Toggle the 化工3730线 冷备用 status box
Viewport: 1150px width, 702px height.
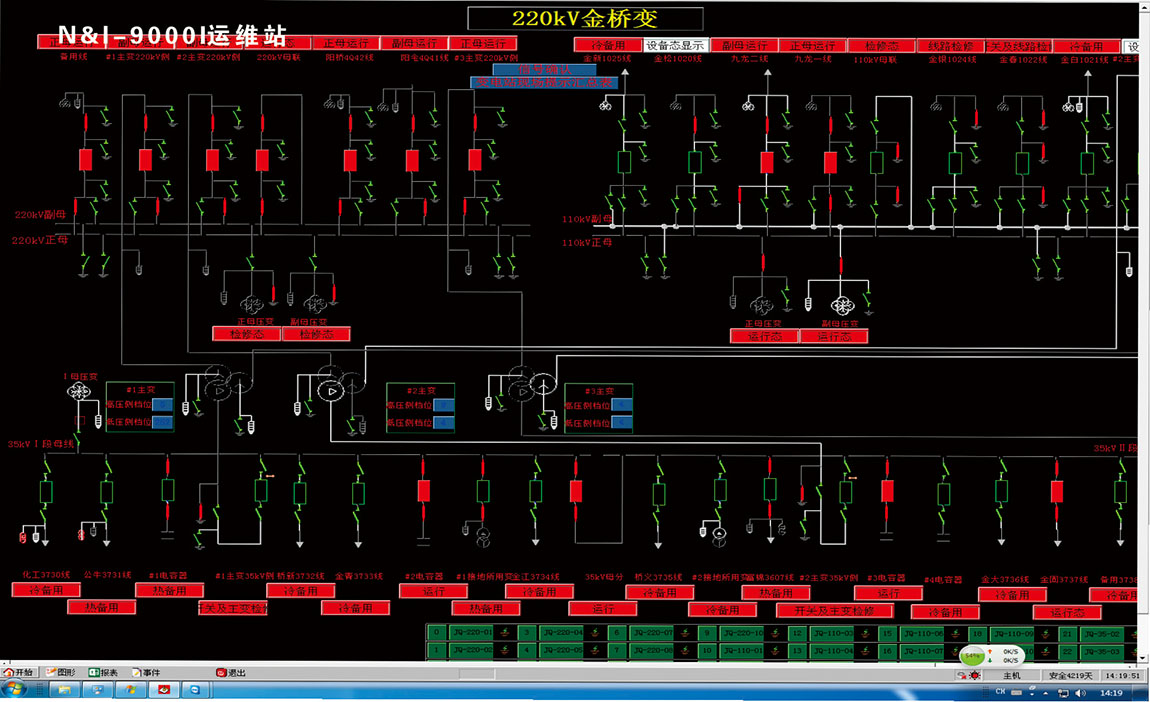(45, 590)
